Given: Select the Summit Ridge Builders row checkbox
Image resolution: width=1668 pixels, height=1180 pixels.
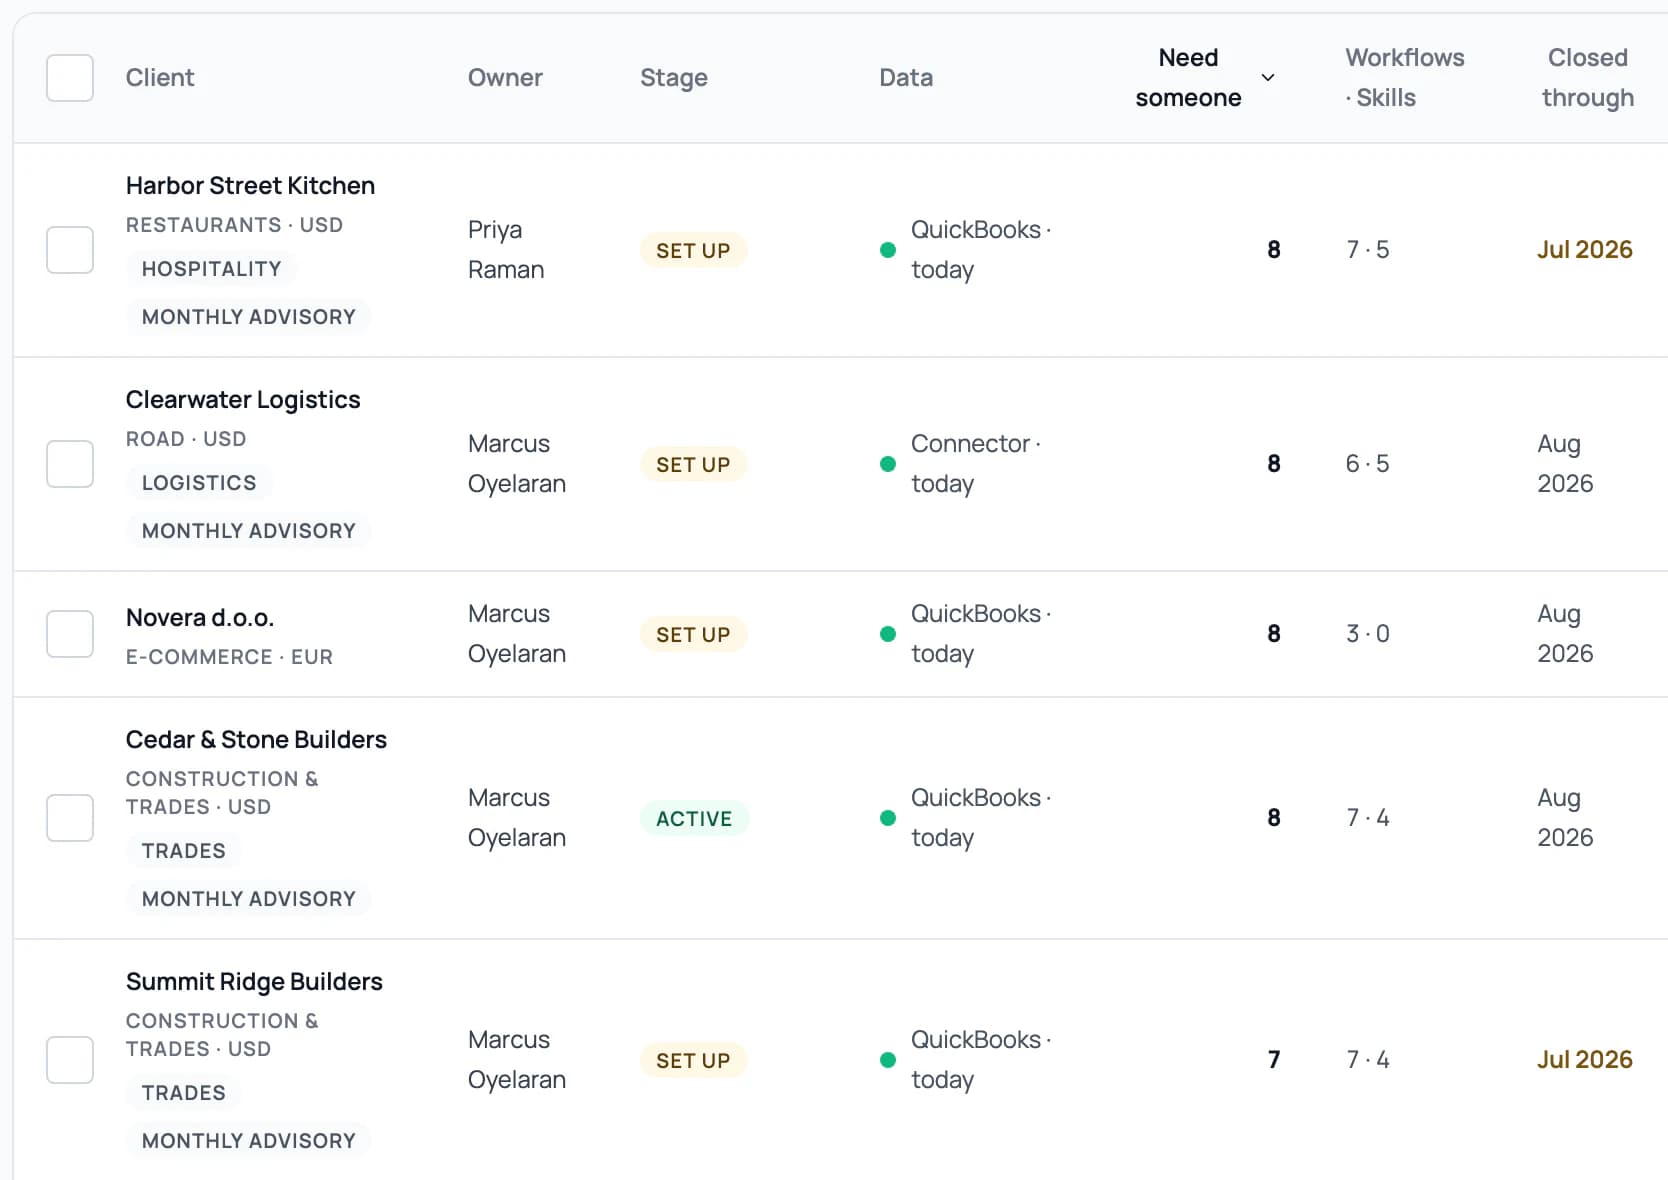Looking at the screenshot, I should (70, 1060).
